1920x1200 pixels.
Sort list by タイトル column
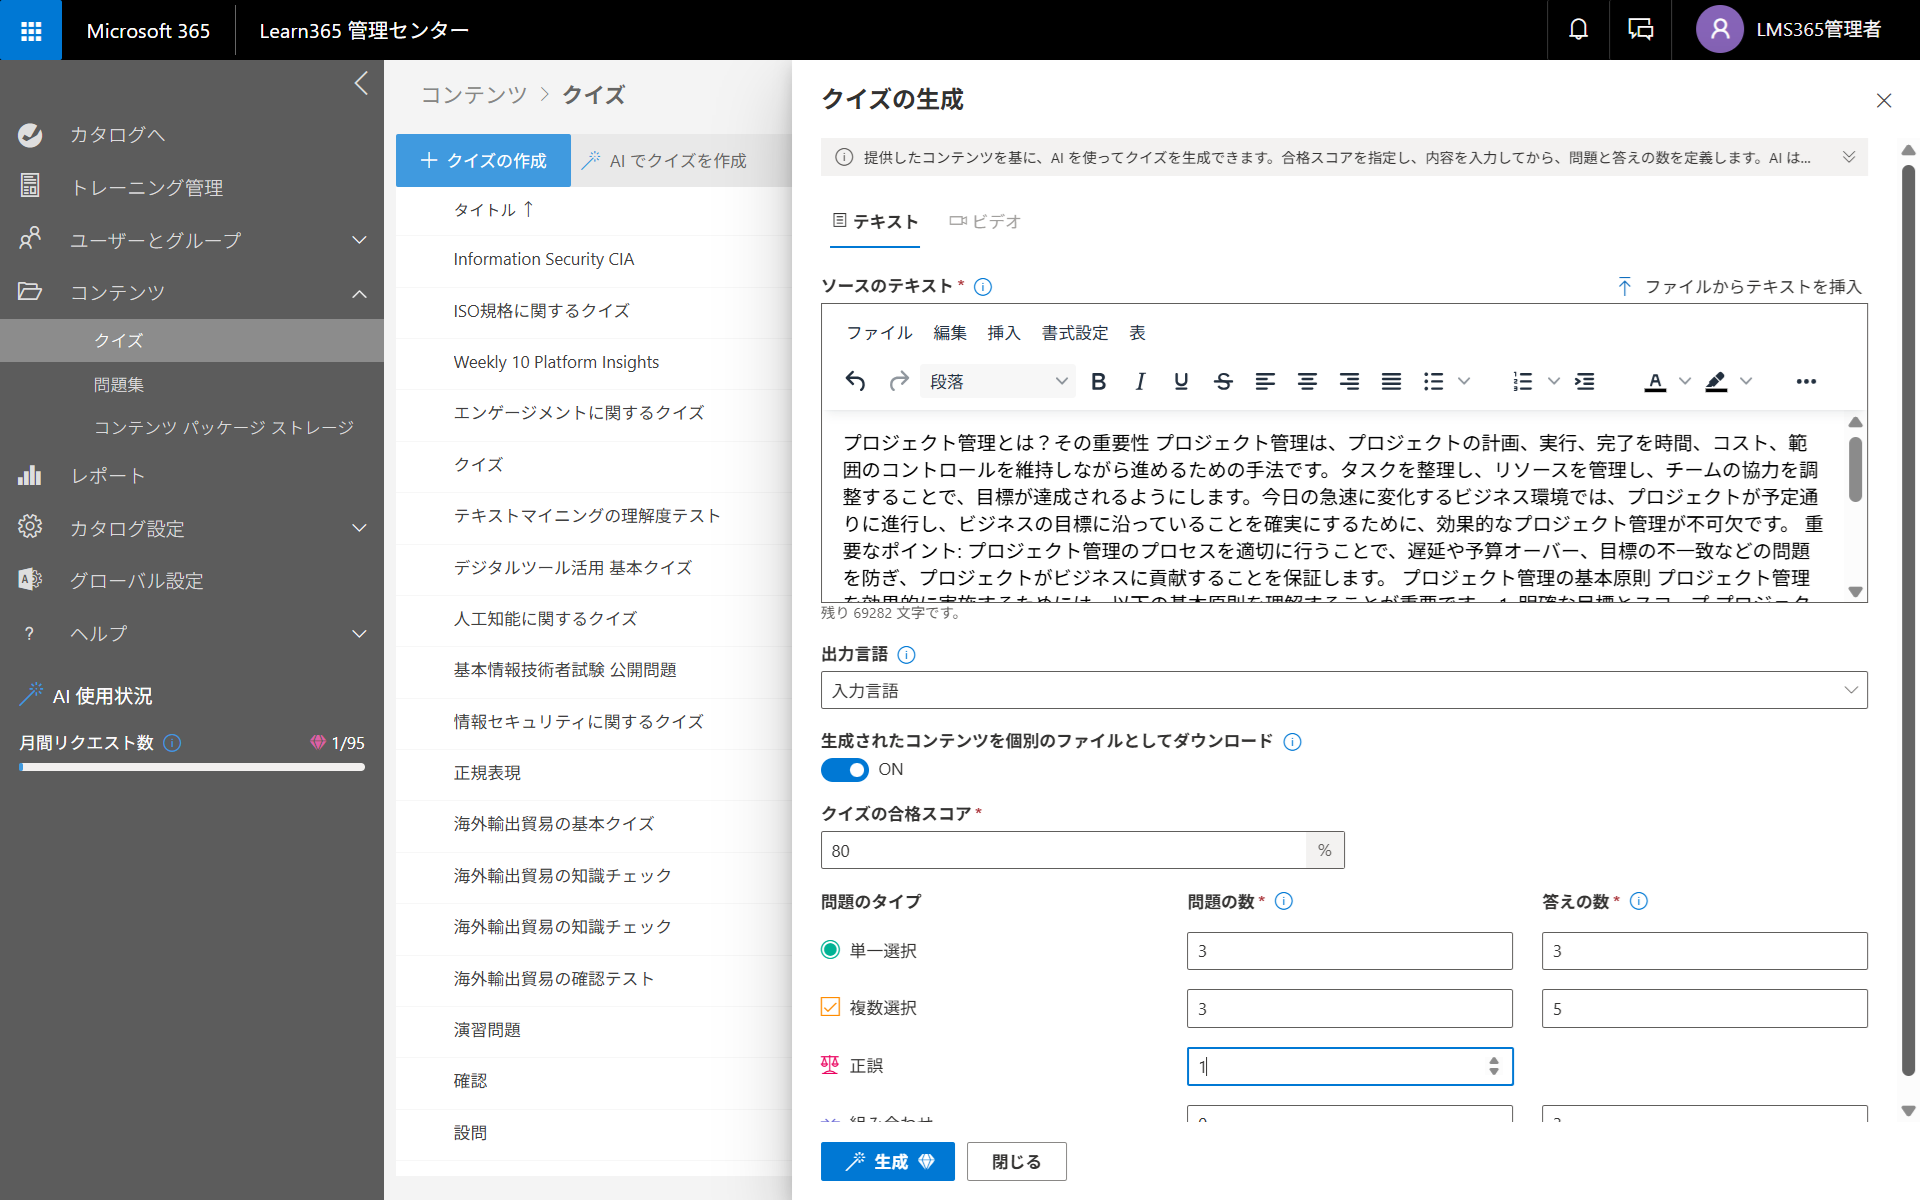pos(494,209)
